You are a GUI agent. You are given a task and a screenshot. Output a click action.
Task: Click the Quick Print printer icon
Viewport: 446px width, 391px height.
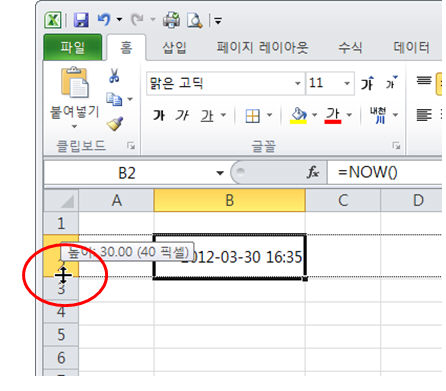(171, 20)
